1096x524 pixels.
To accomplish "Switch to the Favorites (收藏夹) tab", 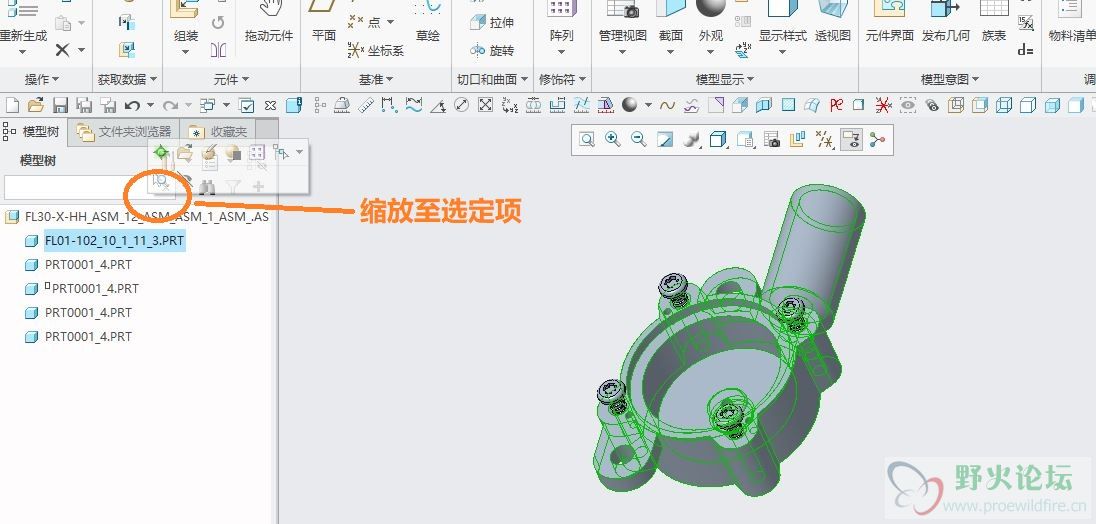I will coord(219,131).
